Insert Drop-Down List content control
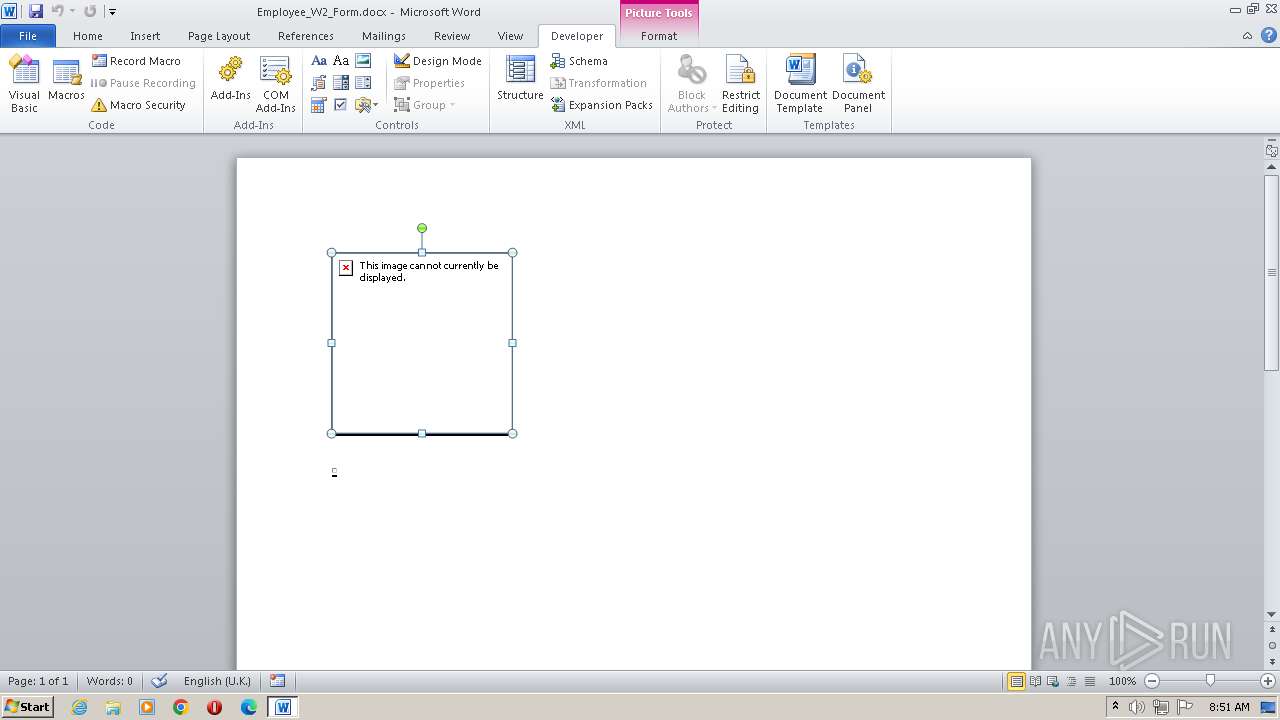This screenshot has width=1280, height=720. coord(363,83)
